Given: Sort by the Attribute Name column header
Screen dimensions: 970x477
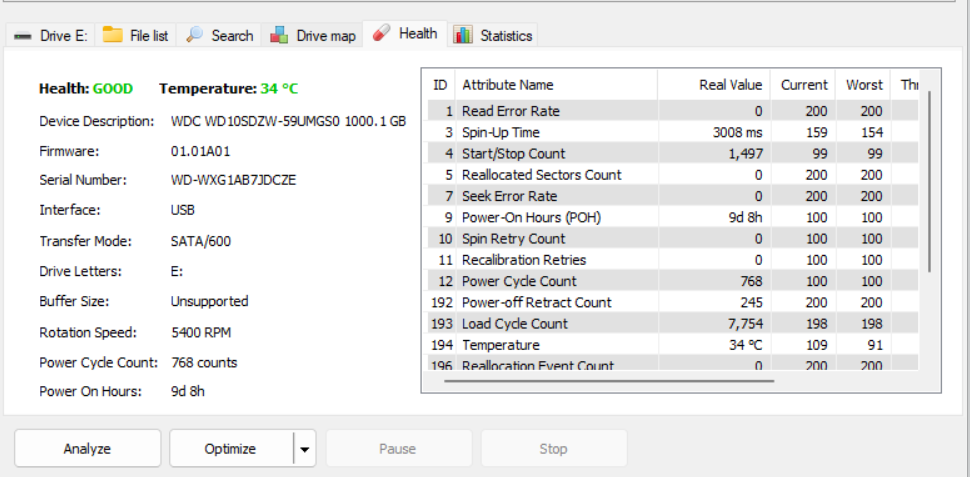Looking at the screenshot, I should click(x=508, y=85).
